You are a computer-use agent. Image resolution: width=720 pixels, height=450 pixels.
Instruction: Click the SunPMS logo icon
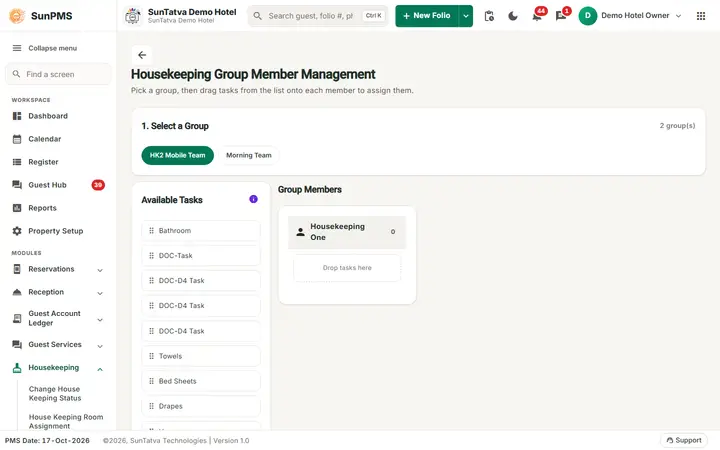point(17,16)
